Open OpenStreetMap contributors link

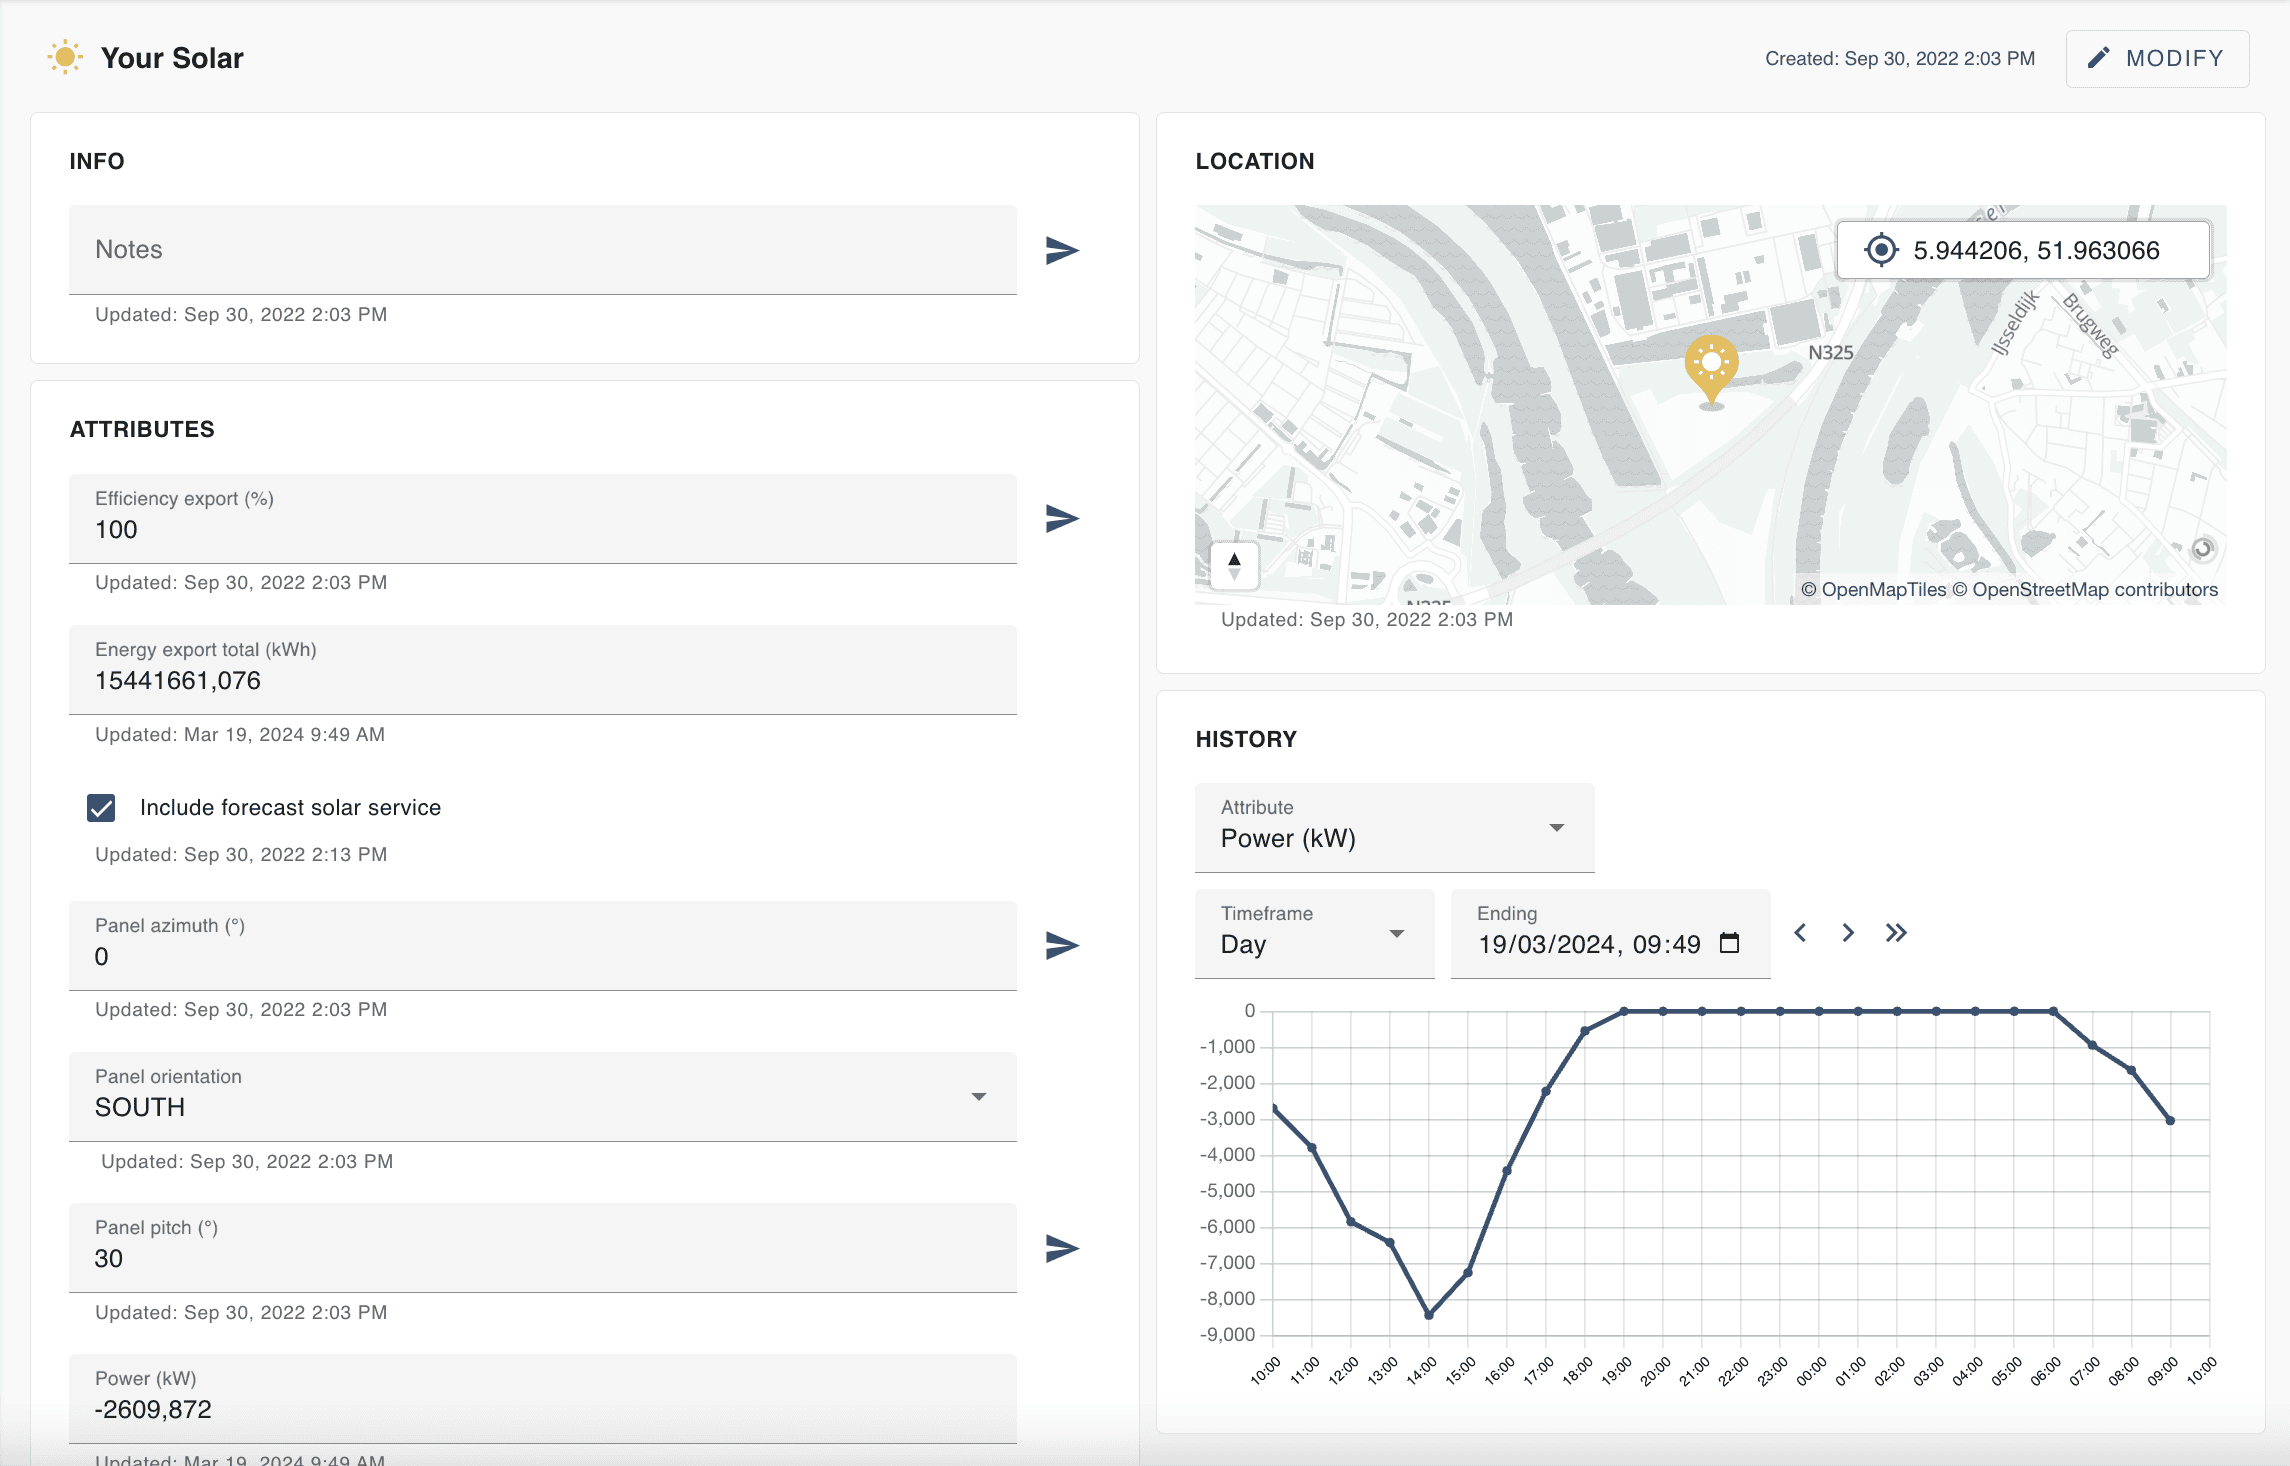(2094, 590)
